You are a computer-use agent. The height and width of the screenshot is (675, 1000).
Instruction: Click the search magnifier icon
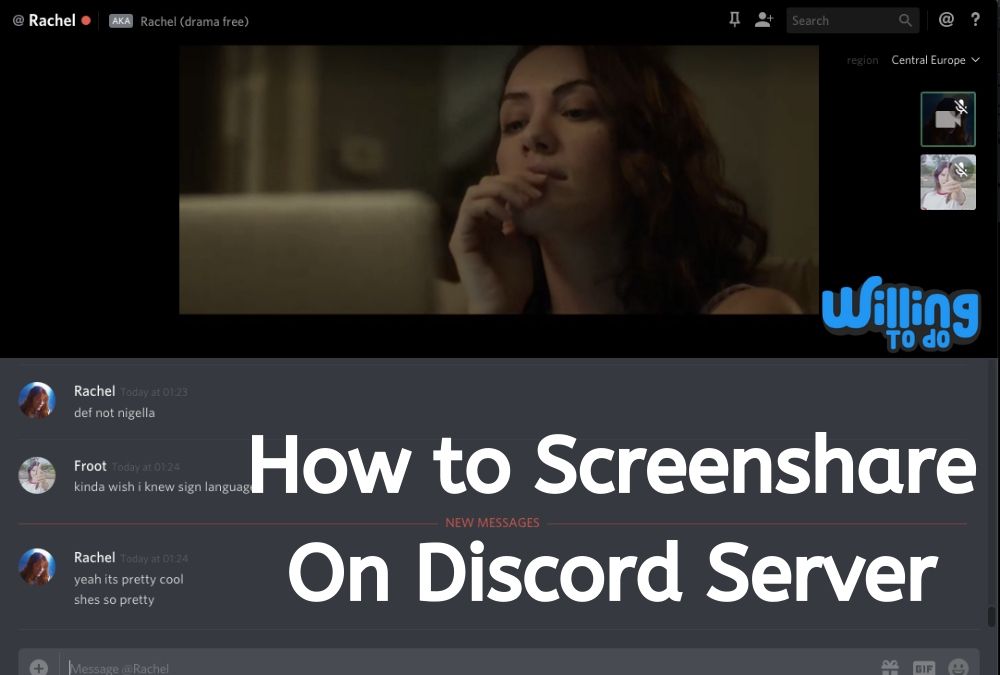coord(905,20)
